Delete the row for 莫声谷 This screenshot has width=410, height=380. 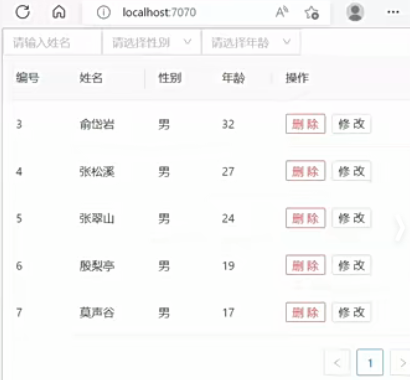pos(305,312)
